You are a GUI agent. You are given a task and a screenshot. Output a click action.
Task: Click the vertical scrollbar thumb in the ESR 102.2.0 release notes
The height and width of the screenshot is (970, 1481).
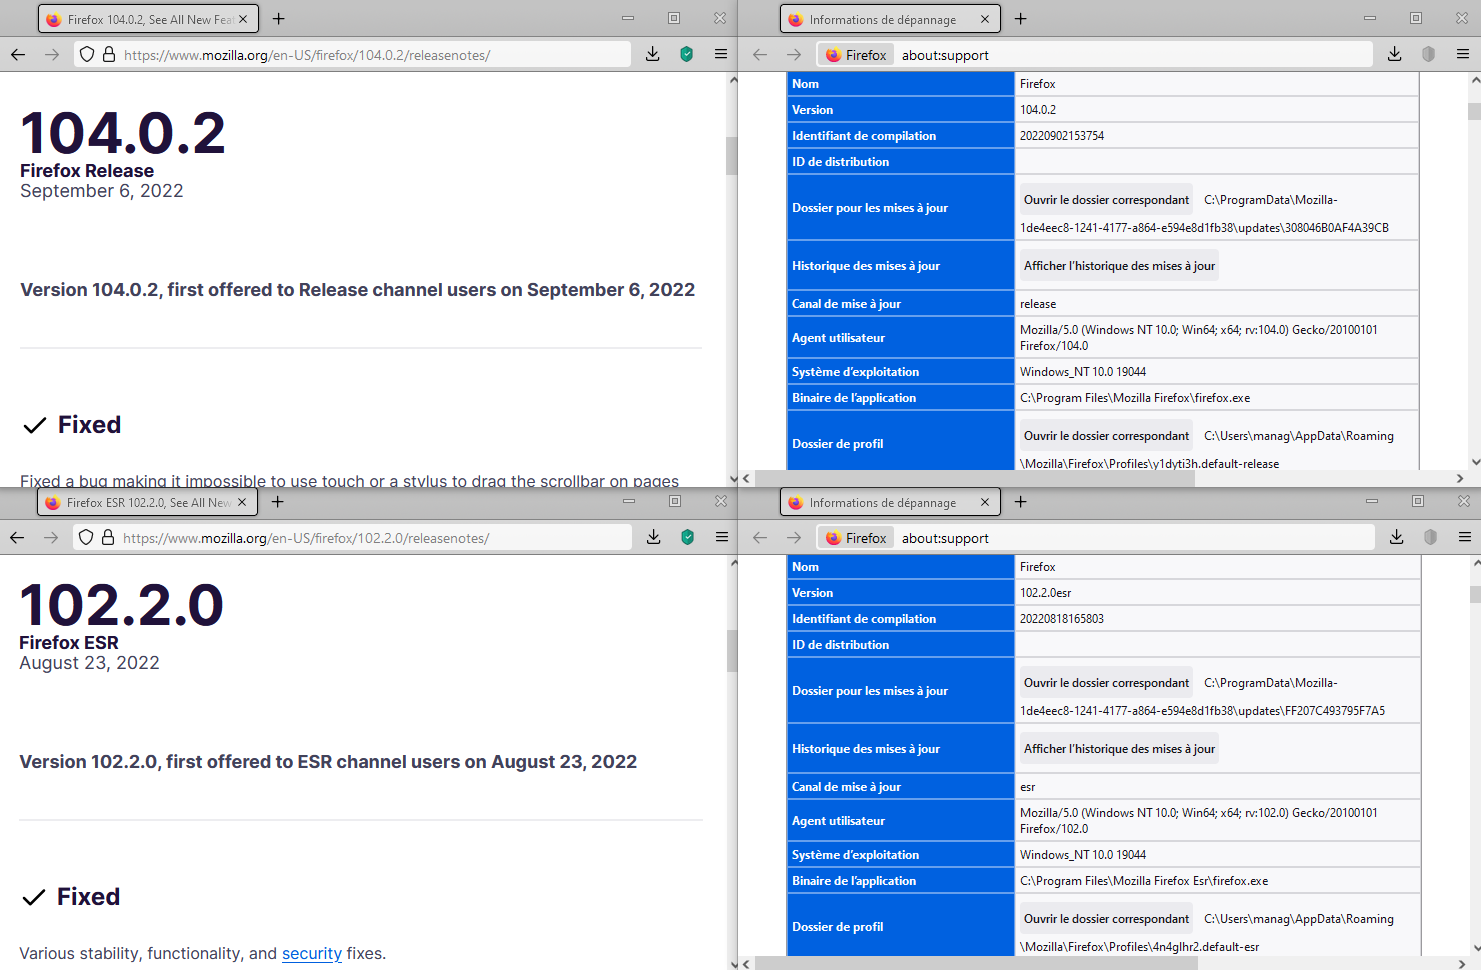tap(731, 651)
